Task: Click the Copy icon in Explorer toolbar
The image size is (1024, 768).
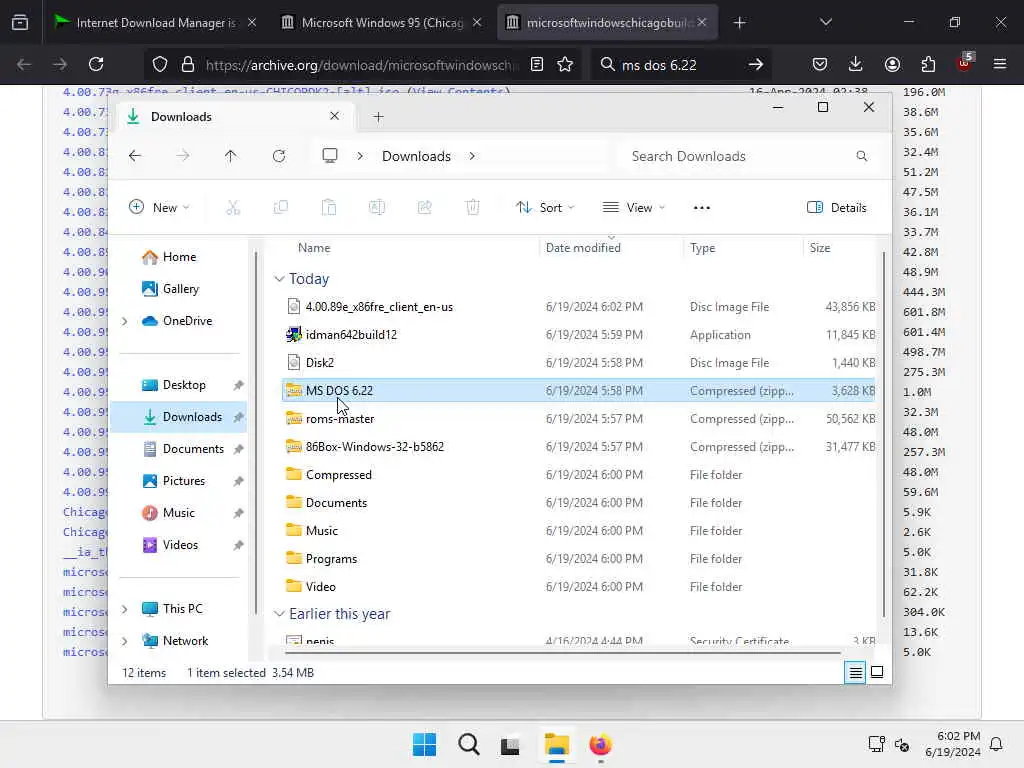Action: tap(281, 208)
